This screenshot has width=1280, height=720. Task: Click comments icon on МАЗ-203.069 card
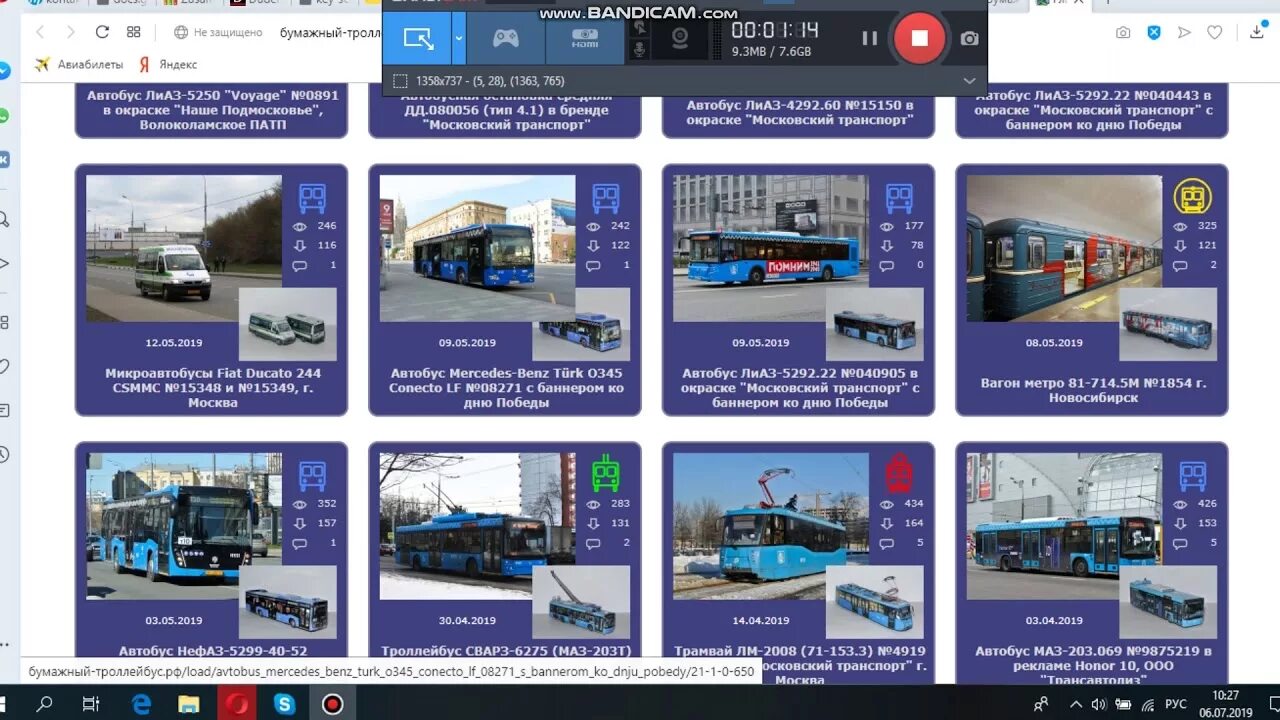(x=1180, y=543)
